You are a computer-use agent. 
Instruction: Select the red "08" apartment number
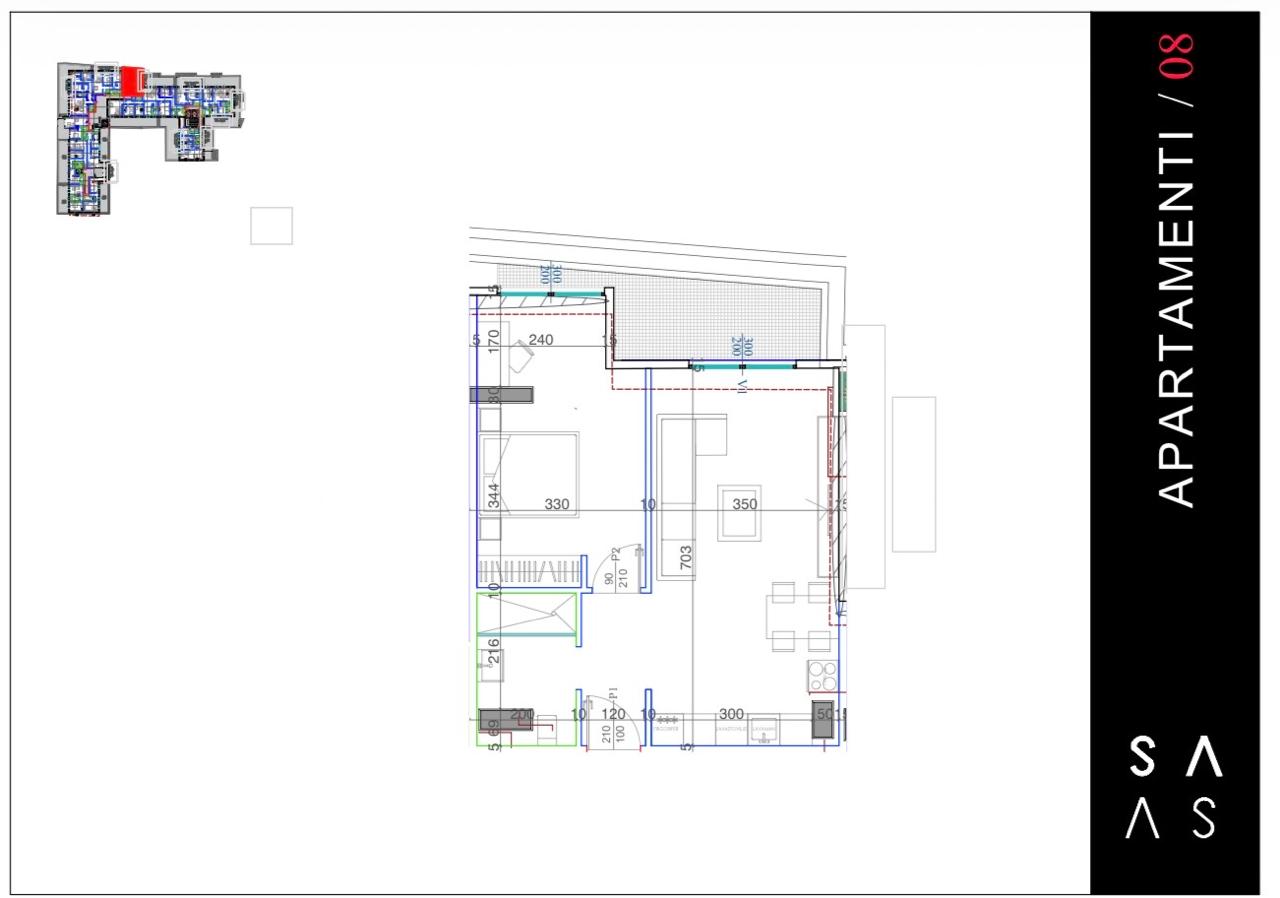(1176, 56)
